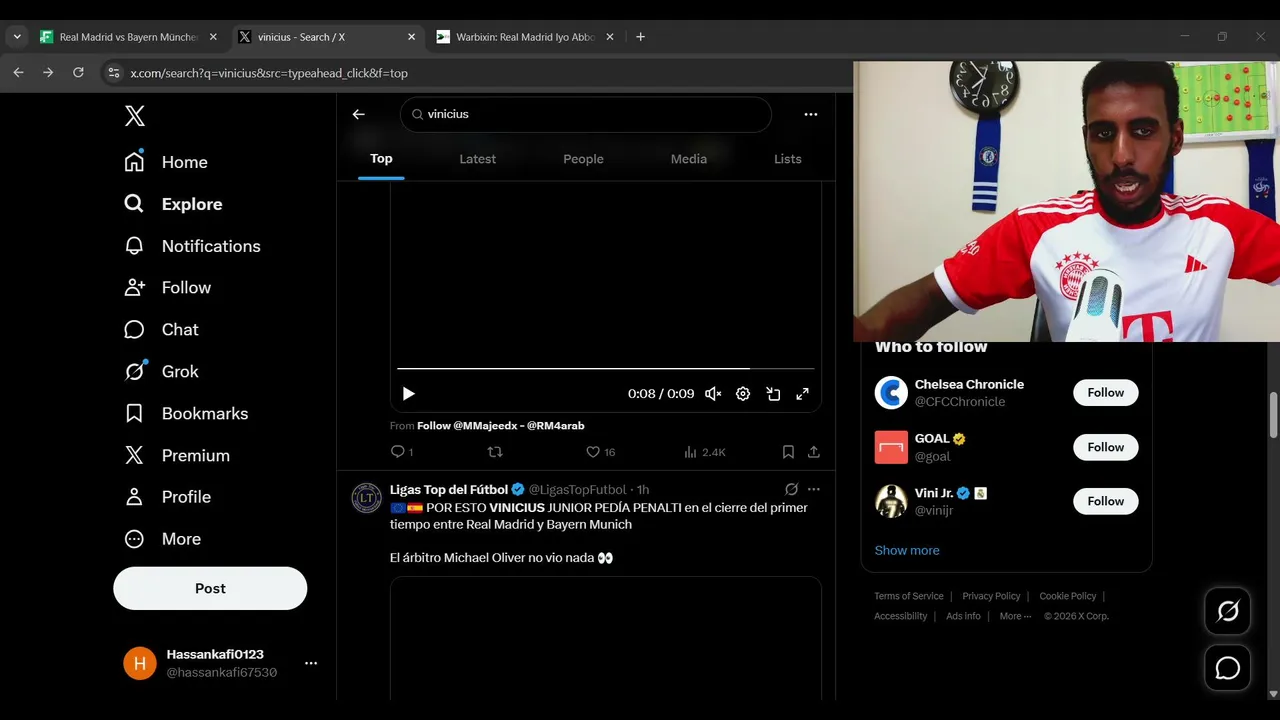Open Explore in the sidebar
The image size is (1280, 720).
point(173,204)
